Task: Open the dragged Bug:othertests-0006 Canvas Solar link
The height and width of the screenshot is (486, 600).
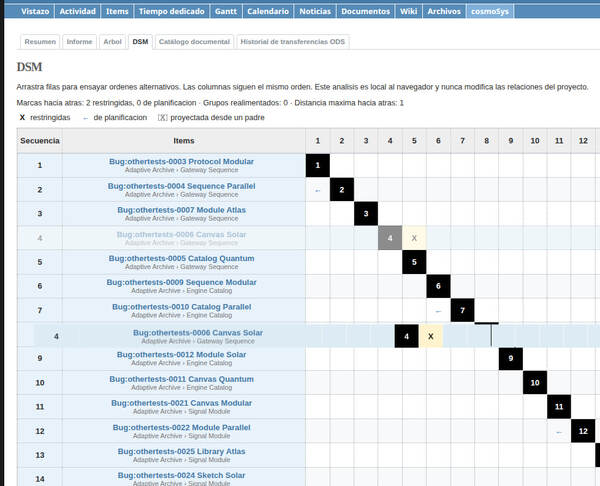Action: tap(198, 333)
